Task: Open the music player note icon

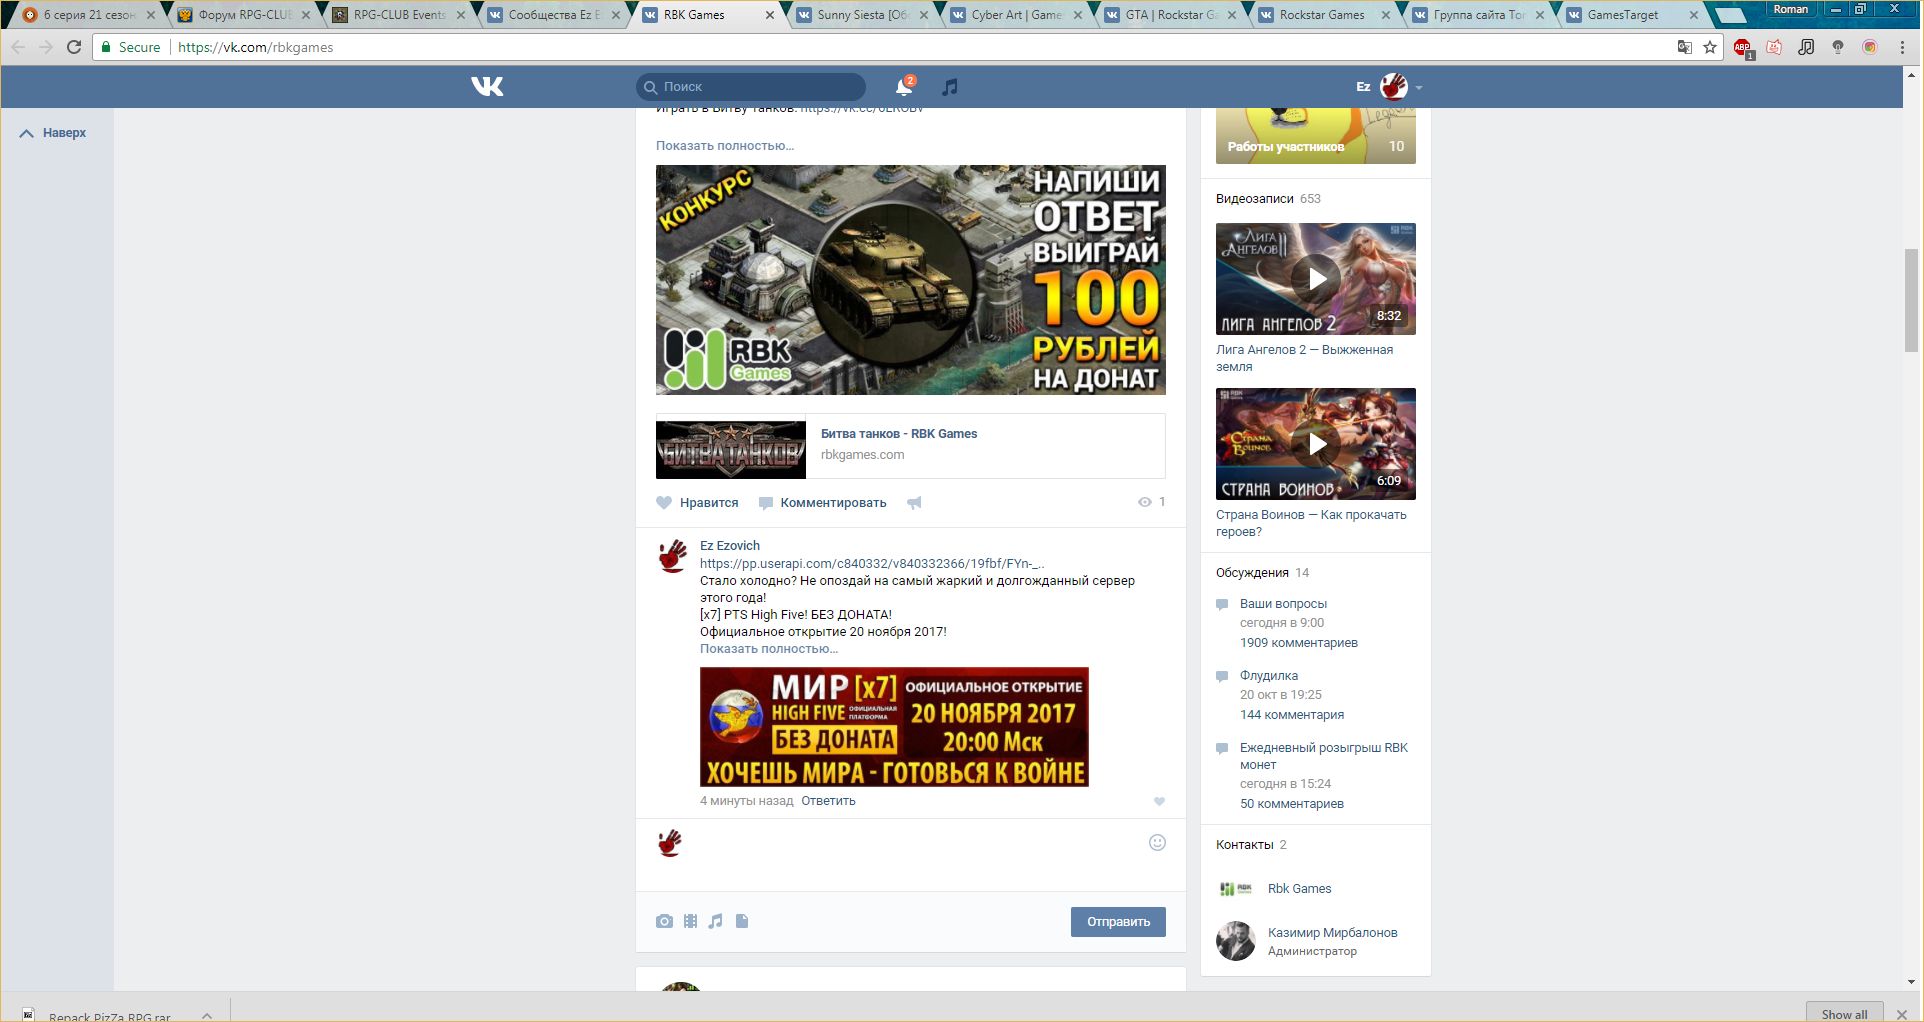Action: coord(950,87)
